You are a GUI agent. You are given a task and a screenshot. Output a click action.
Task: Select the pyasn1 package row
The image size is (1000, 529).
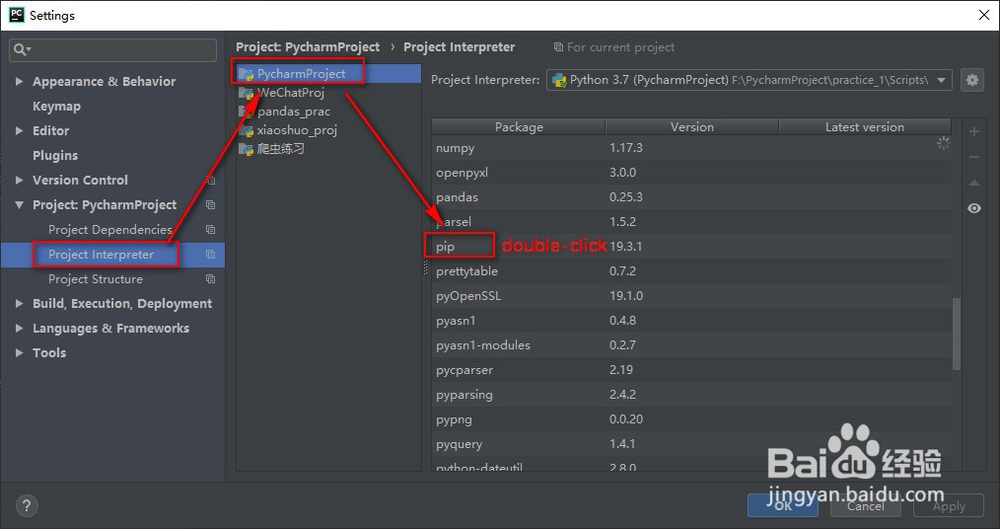[691, 320]
